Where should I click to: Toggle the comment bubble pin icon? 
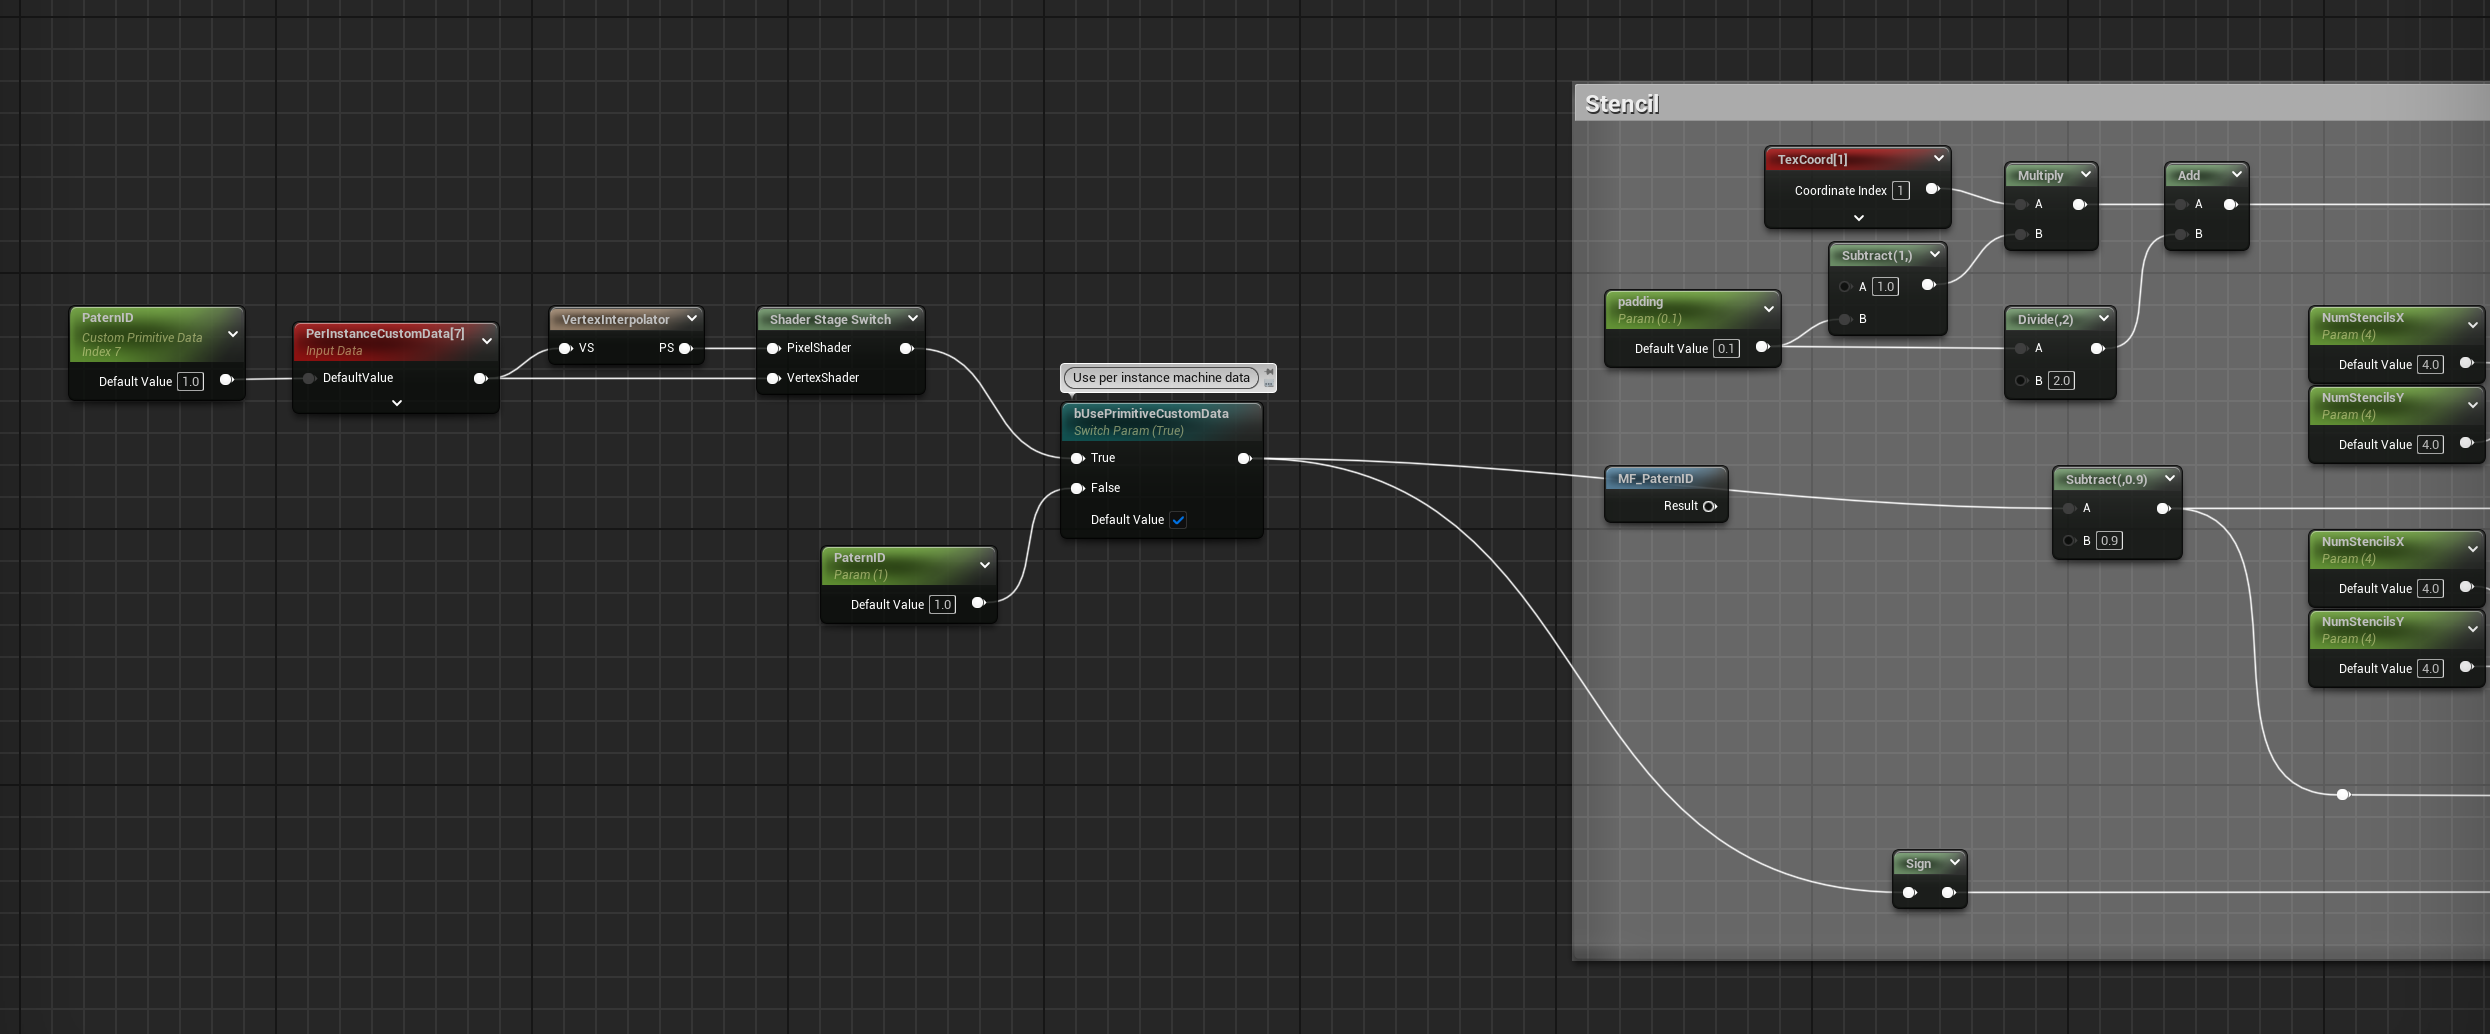(x=1269, y=372)
